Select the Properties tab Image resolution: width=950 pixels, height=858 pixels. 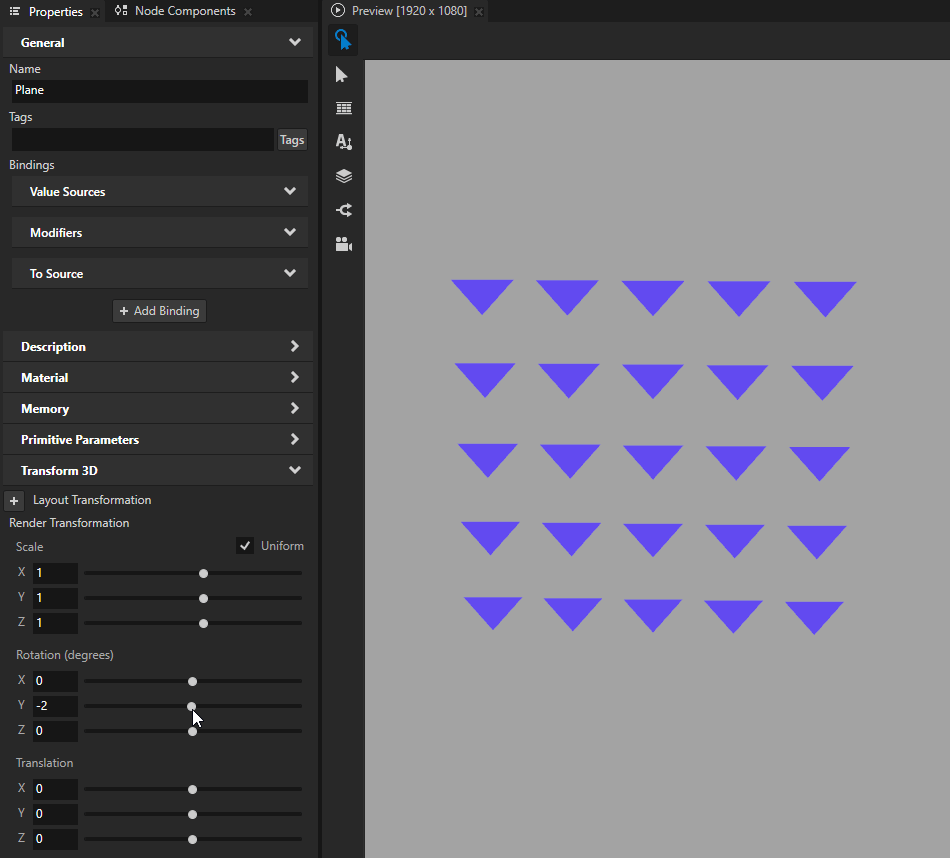click(54, 11)
